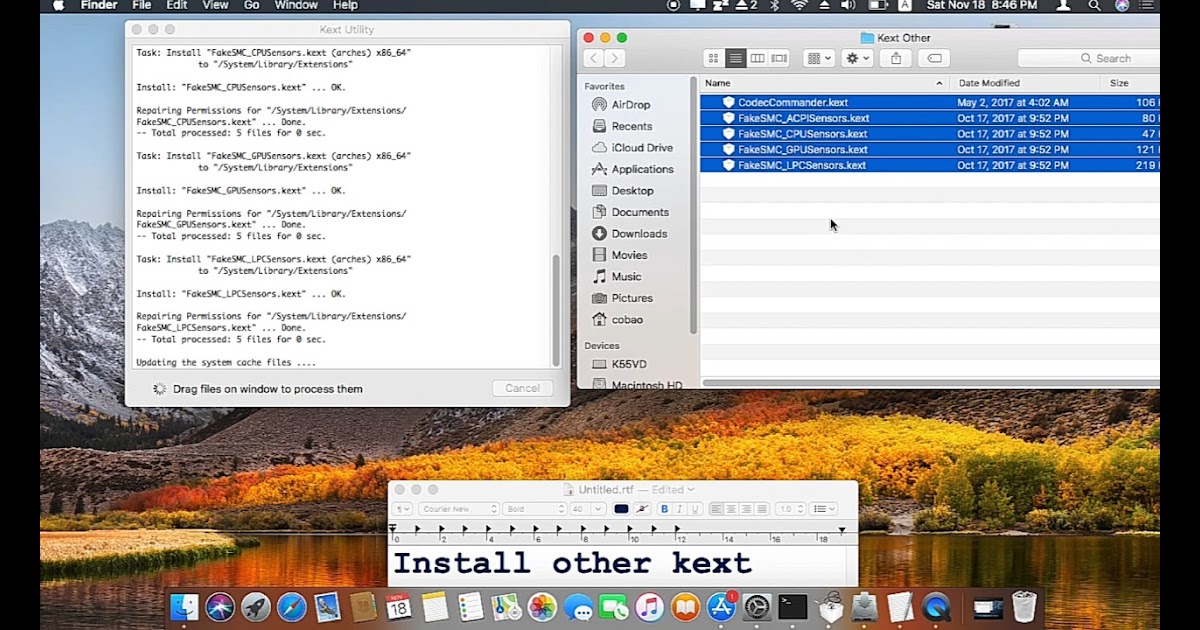Toggle italic in TextEdit toolbar

pyautogui.click(x=679, y=509)
